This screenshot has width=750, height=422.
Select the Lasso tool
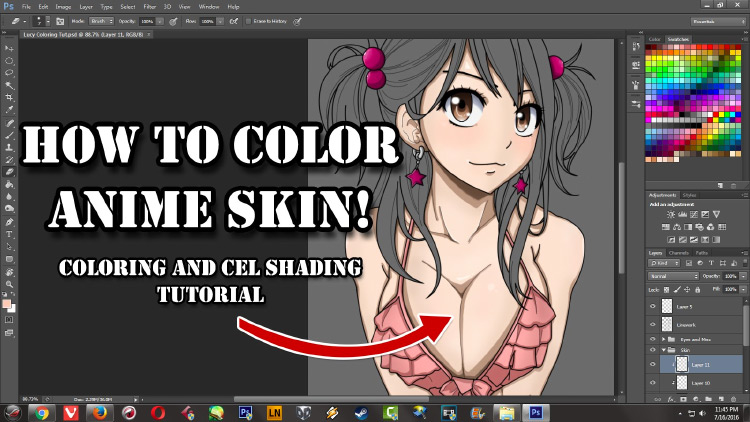[9, 73]
